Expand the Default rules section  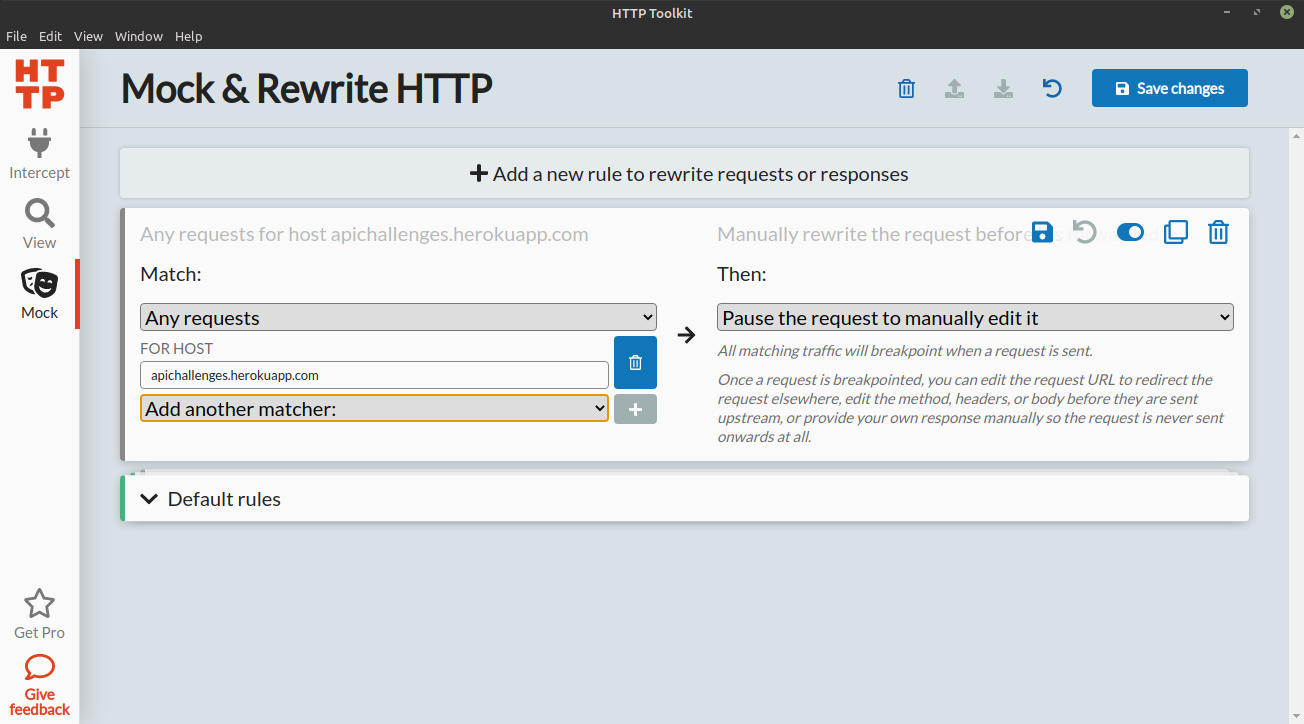[684, 498]
